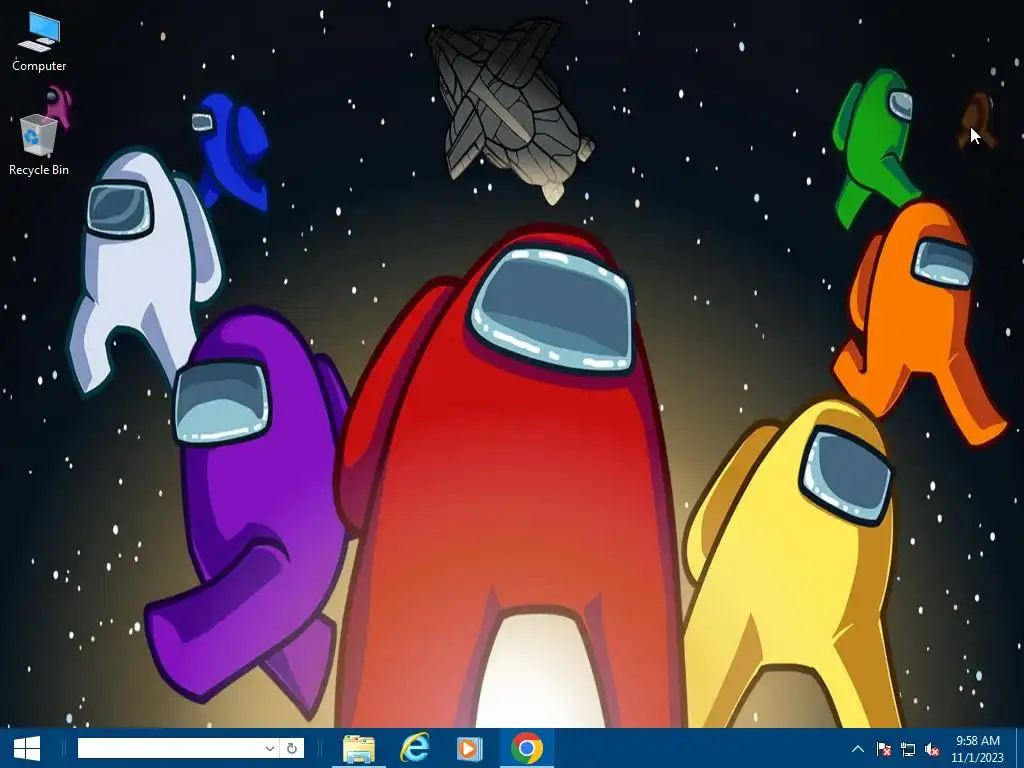Select the Recycle Bin desktop icon
The width and height of the screenshot is (1024, 768).
click(39, 145)
